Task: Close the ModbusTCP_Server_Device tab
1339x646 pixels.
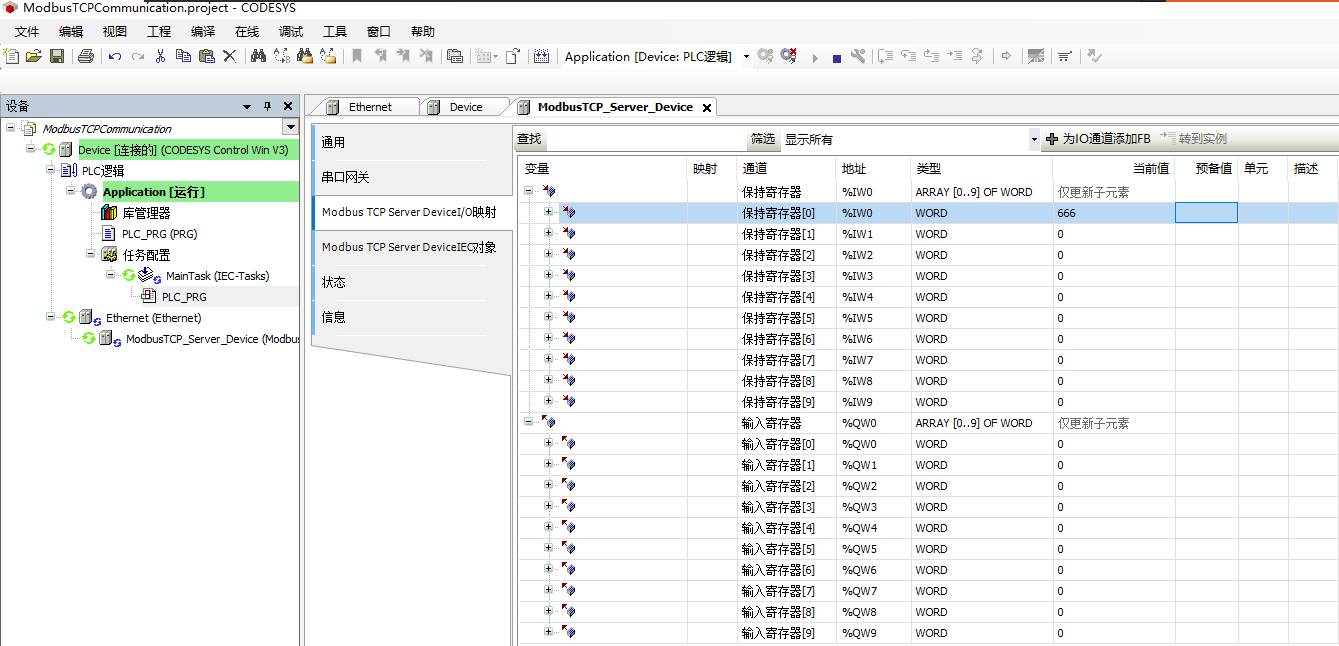Action: click(x=707, y=108)
